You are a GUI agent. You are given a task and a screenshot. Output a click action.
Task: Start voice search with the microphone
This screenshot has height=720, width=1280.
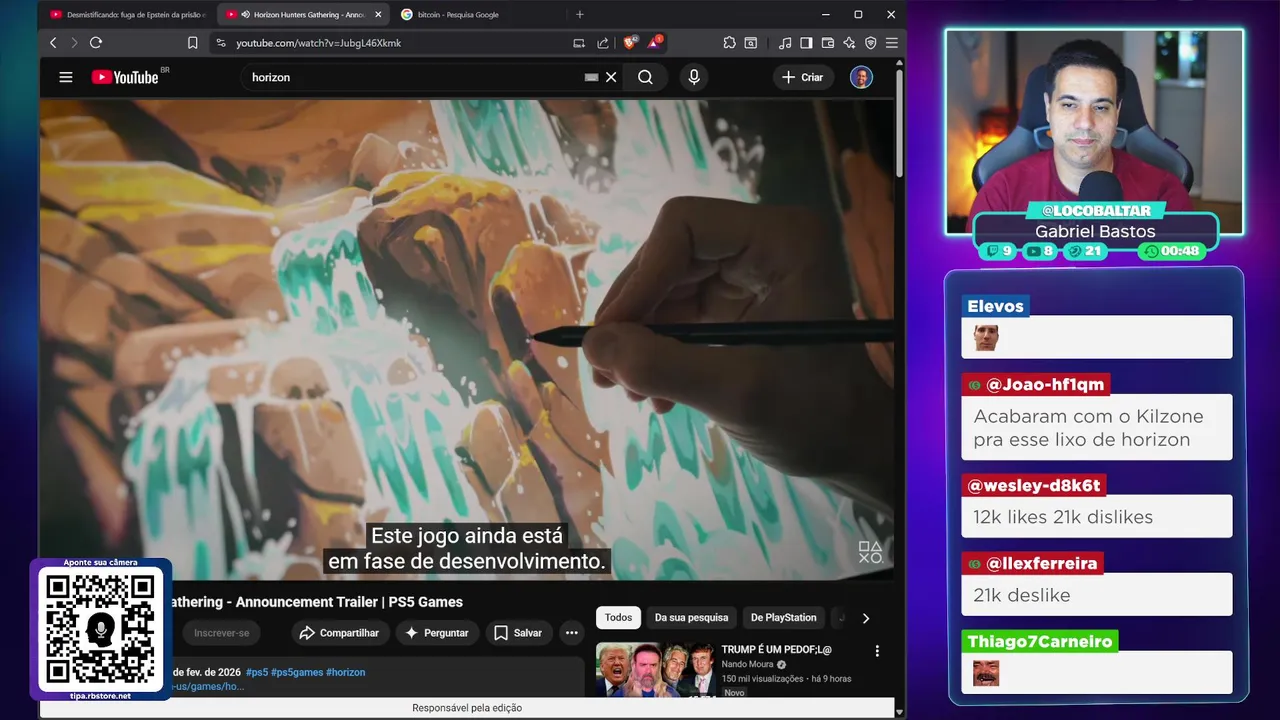coord(694,77)
